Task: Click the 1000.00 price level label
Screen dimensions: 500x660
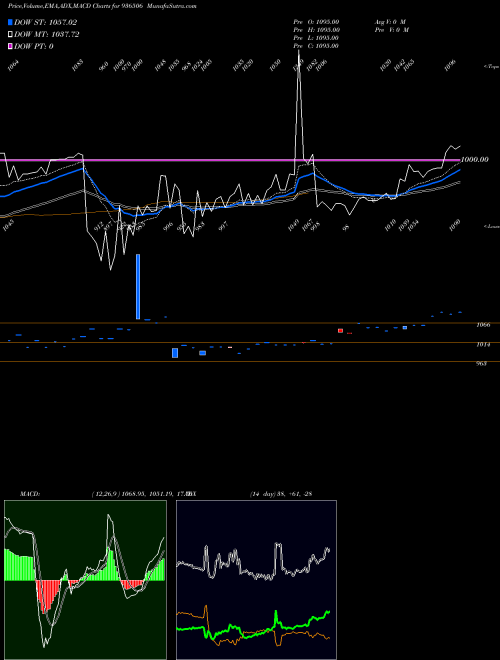Action: point(475,160)
